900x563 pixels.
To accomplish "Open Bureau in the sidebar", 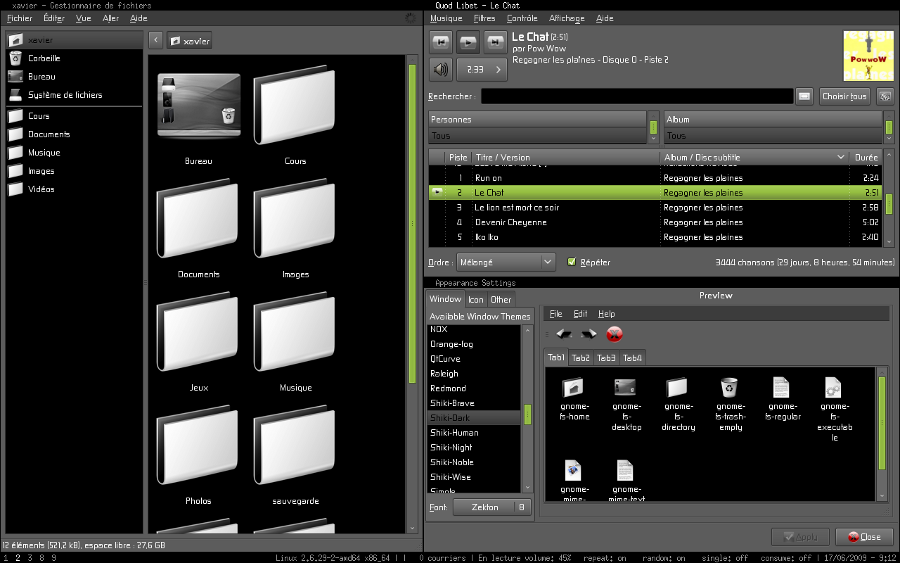I will (74, 77).
